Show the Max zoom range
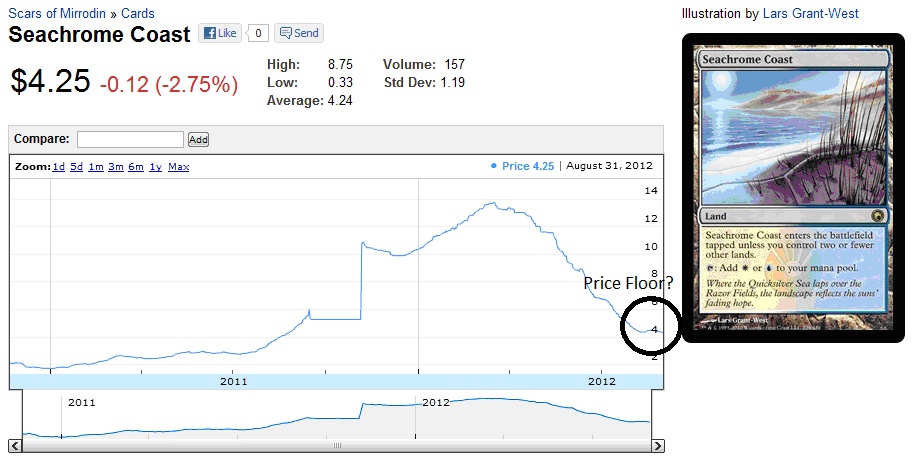 (178, 167)
